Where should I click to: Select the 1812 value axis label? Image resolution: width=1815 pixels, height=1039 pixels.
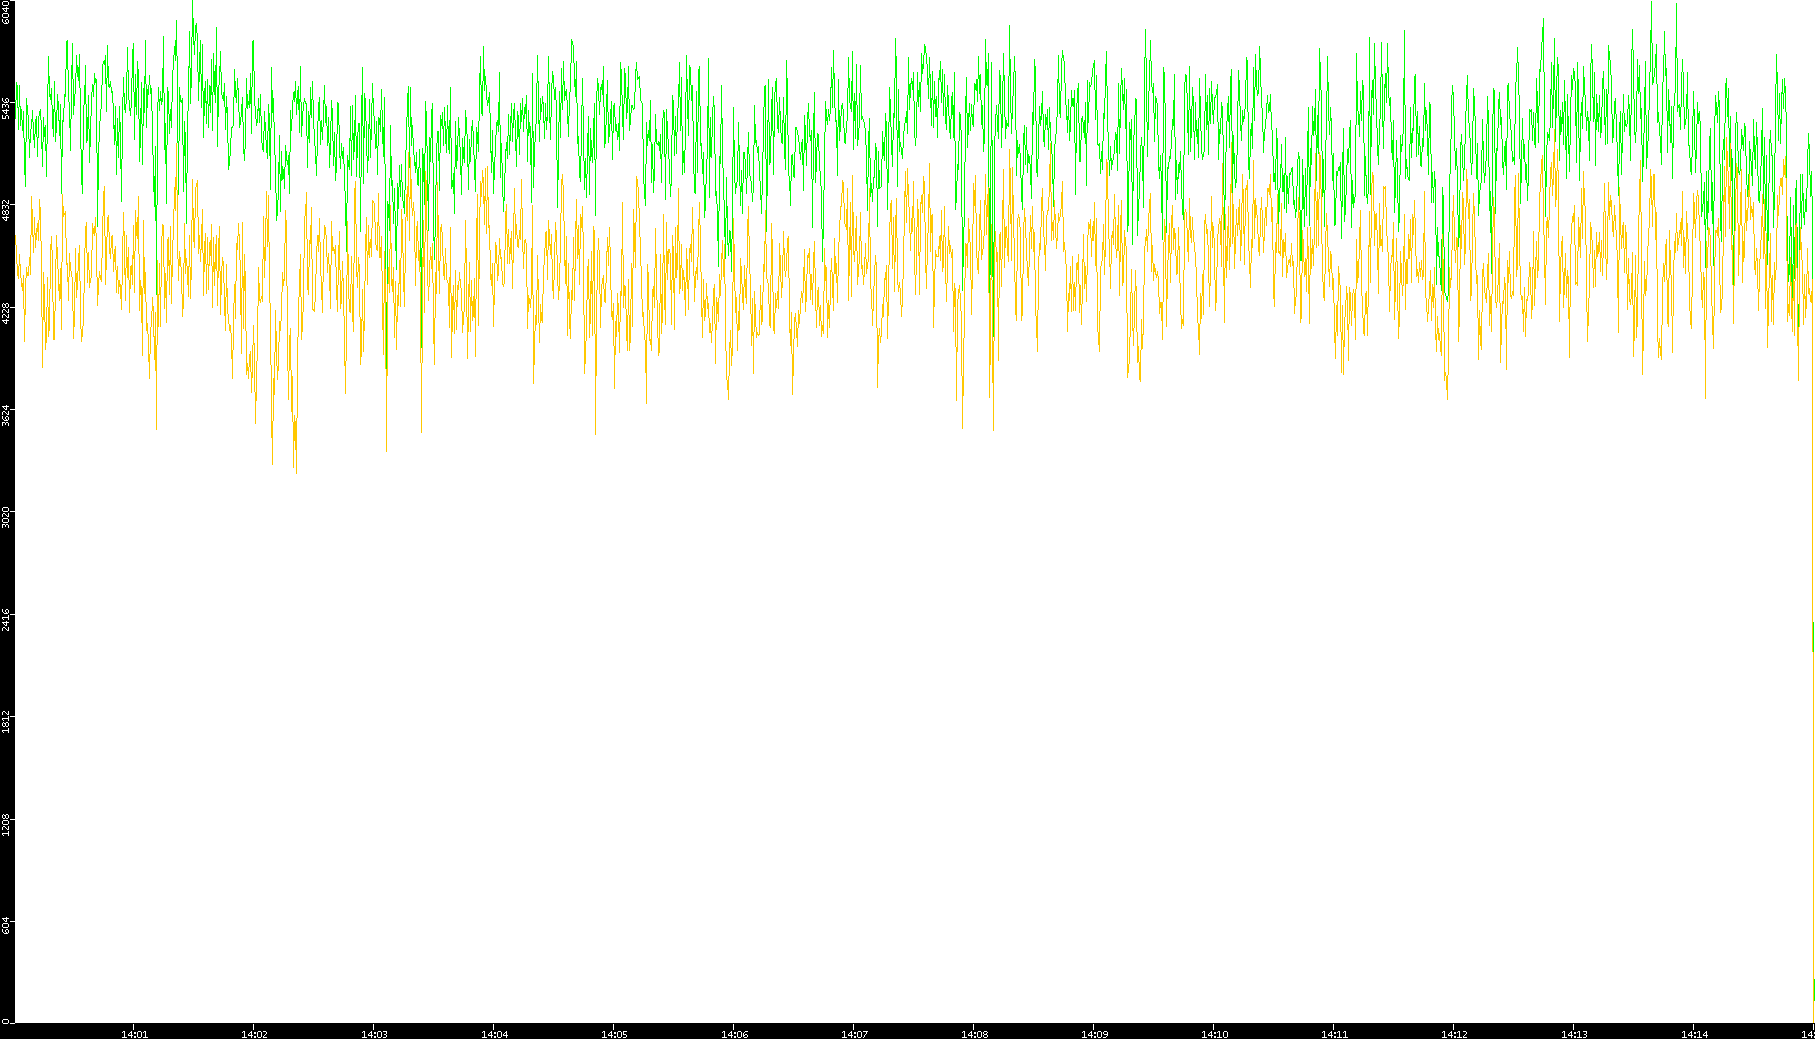click(x=7, y=721)
